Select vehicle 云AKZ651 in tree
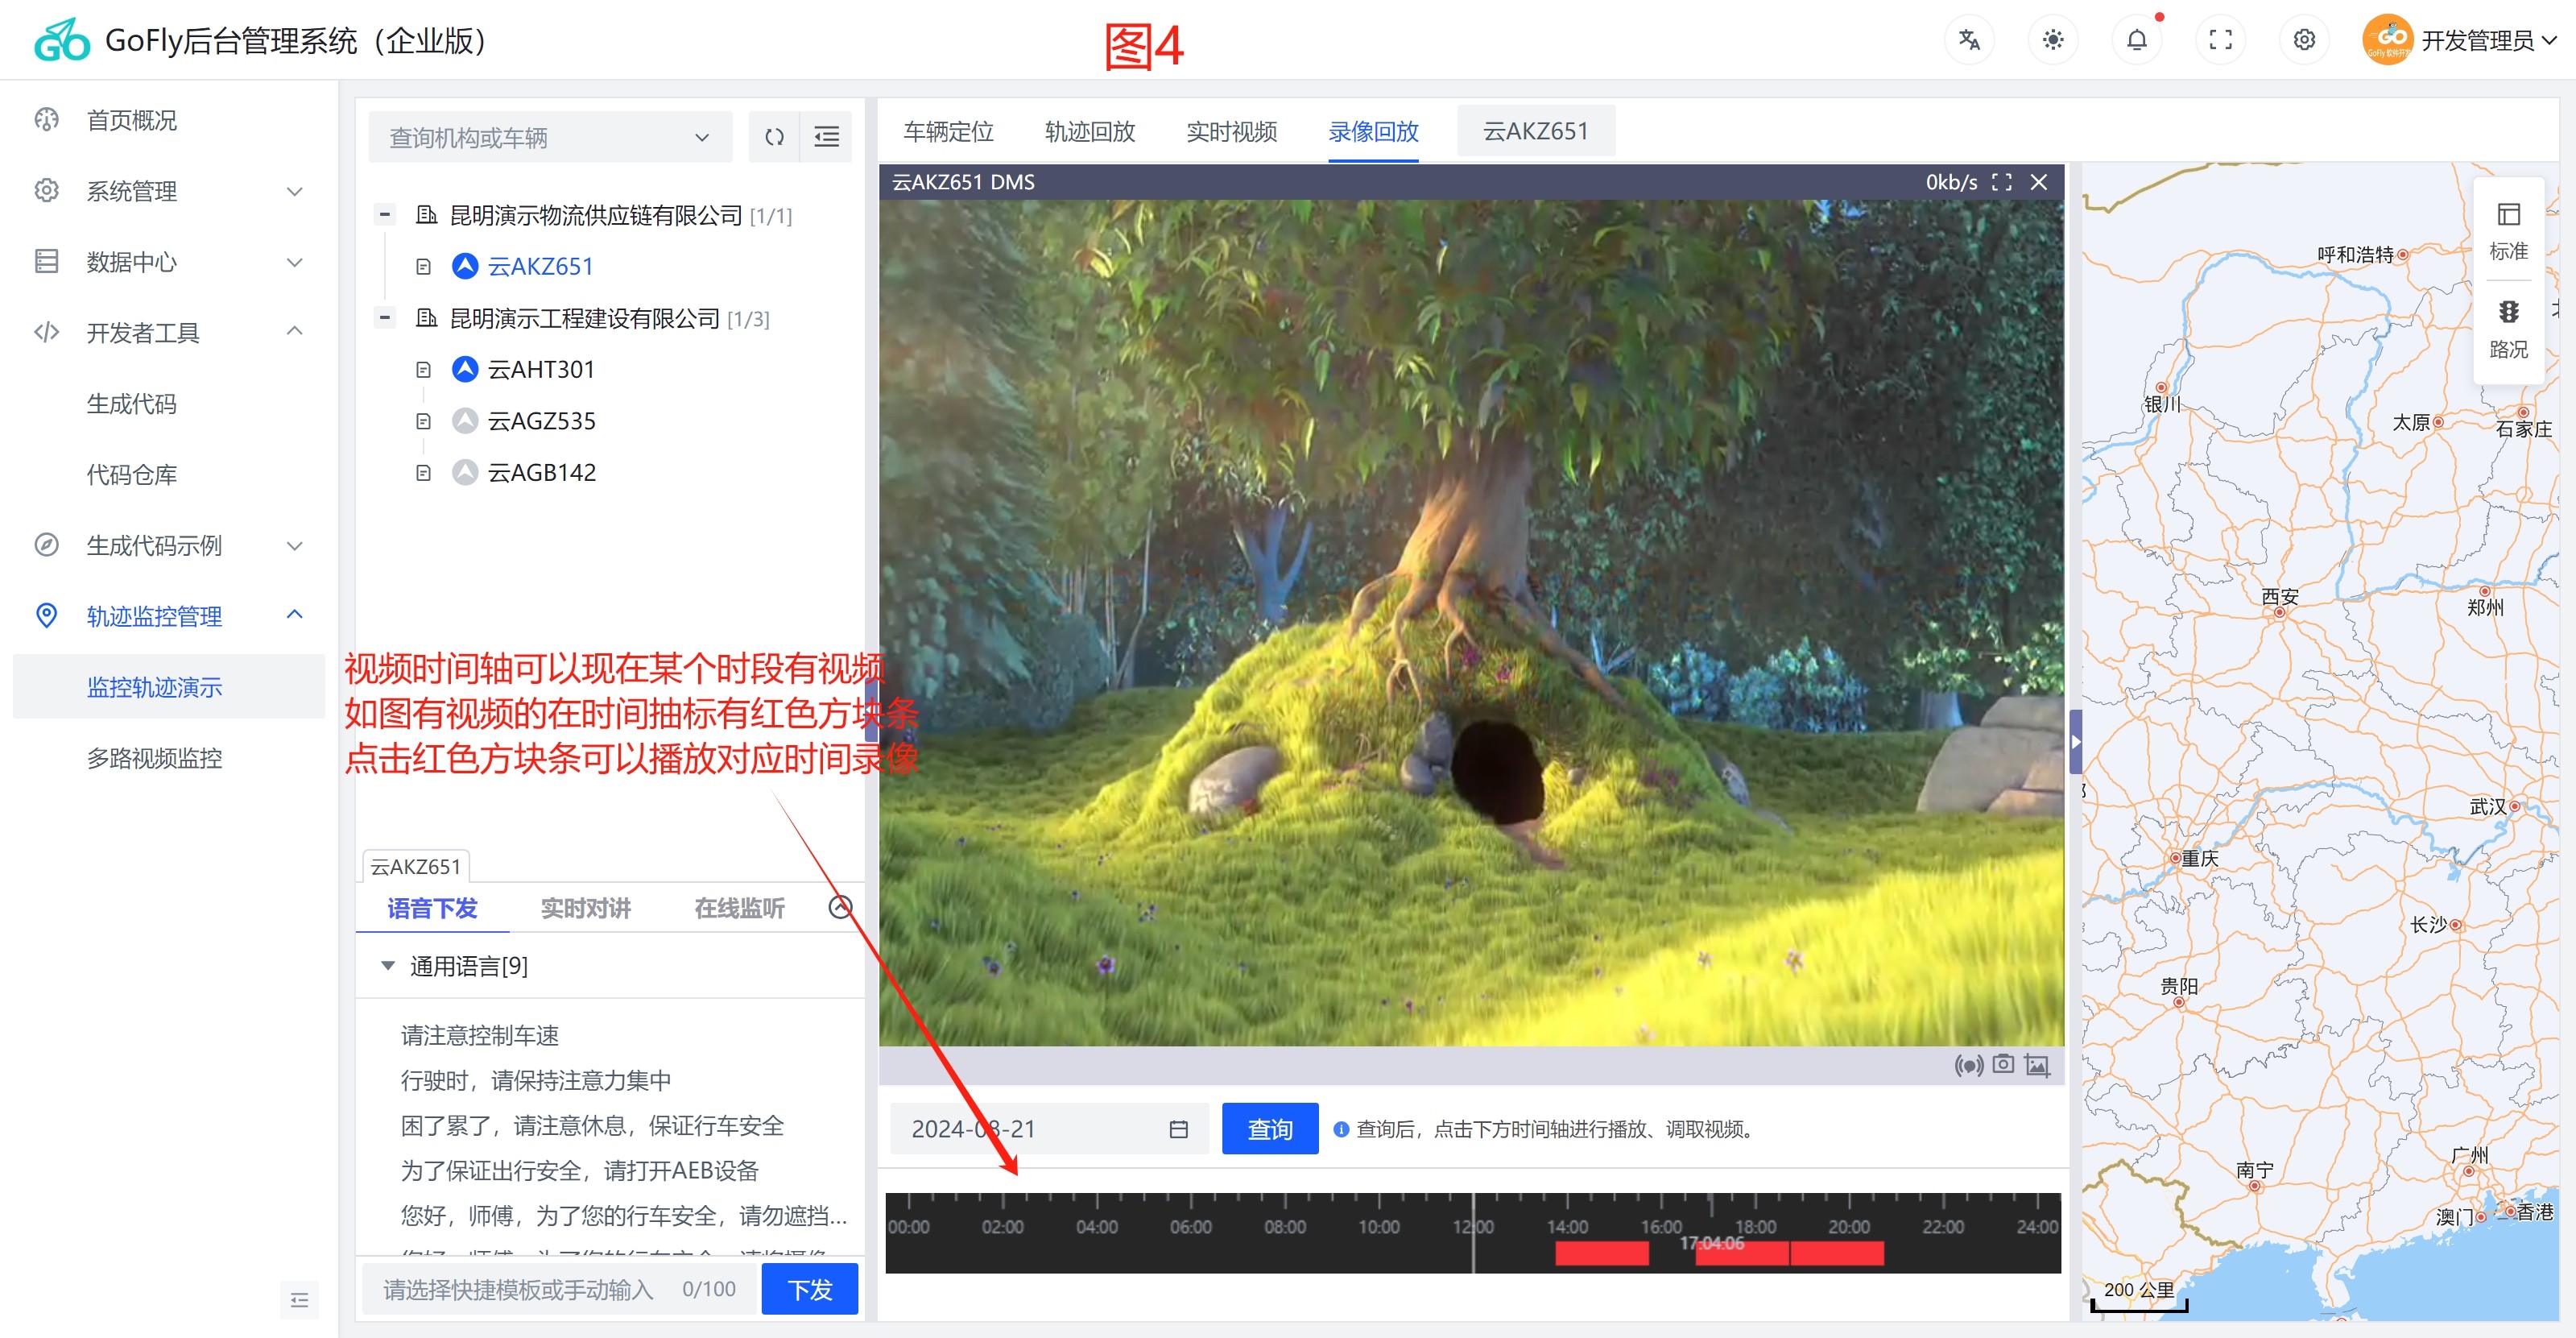Viewport: 2576px width, 1338px height. (x=540, y=266)
